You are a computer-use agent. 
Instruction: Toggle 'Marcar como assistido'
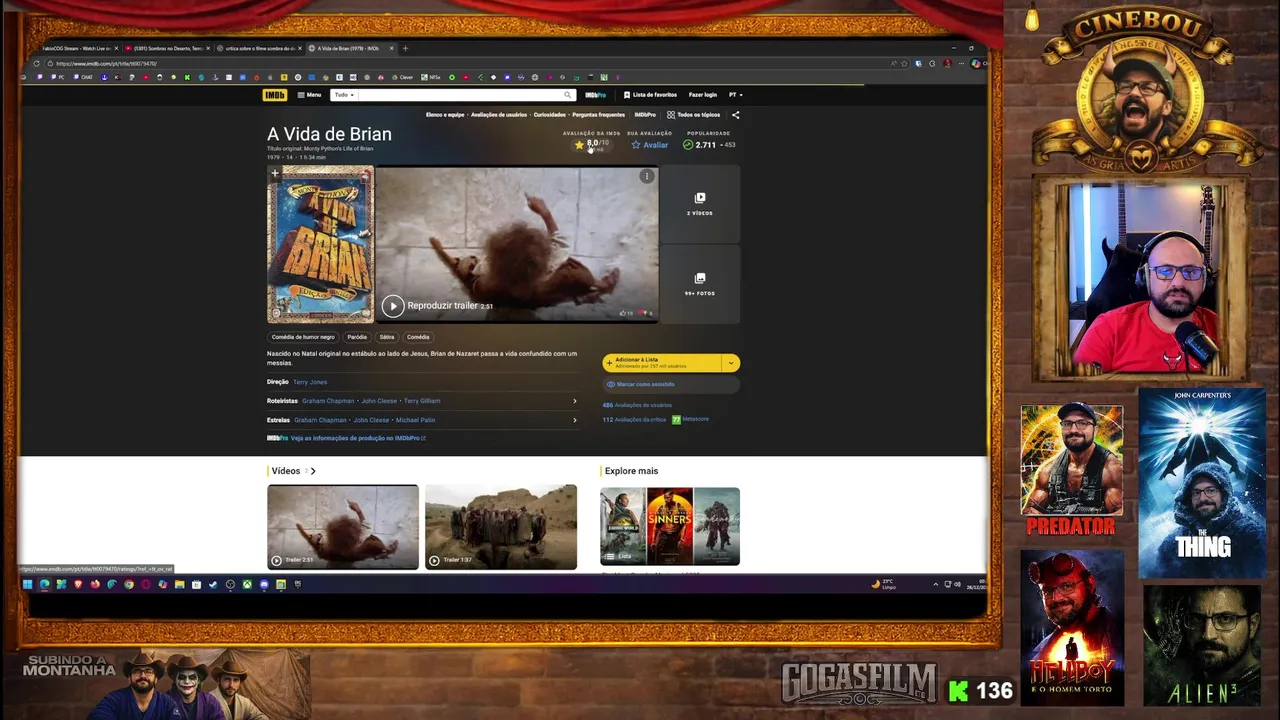click(x=671, y=384)
